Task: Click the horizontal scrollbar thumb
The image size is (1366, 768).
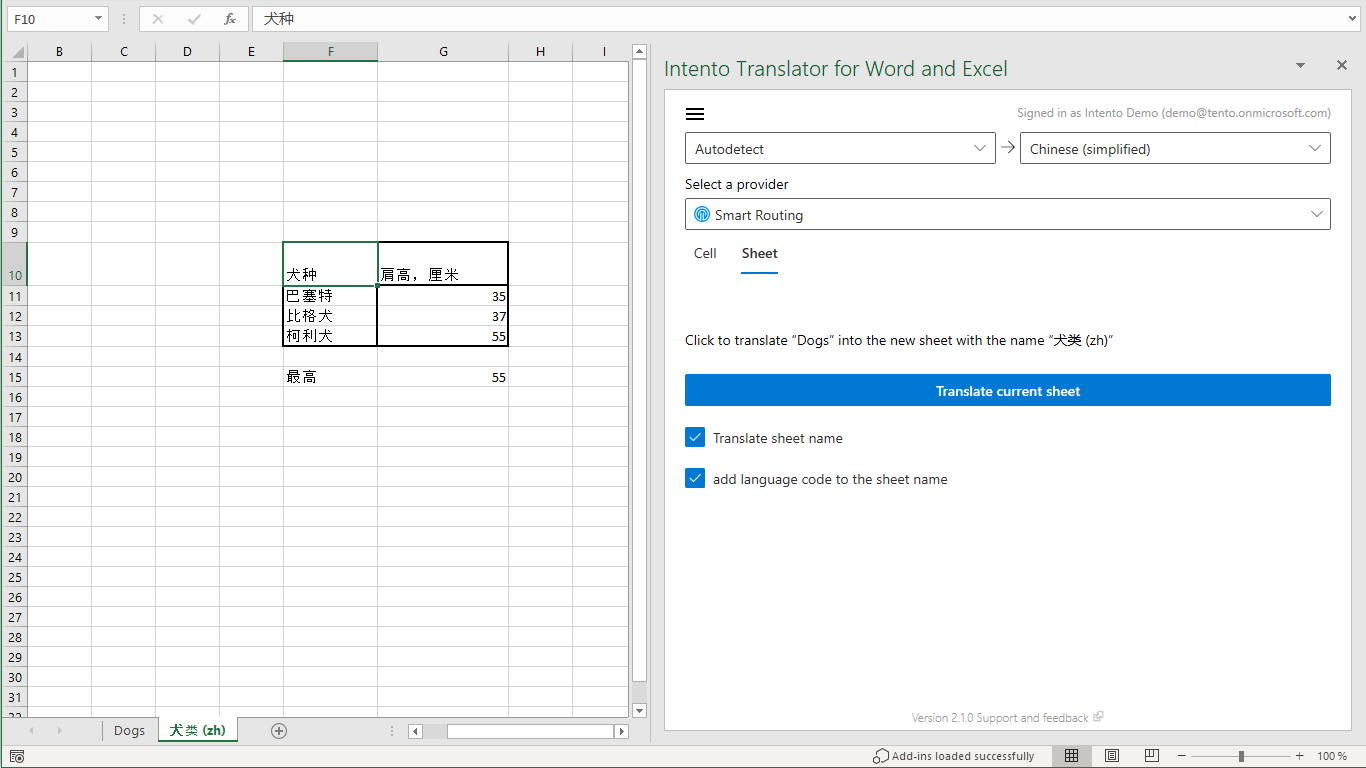Action: 530,731
